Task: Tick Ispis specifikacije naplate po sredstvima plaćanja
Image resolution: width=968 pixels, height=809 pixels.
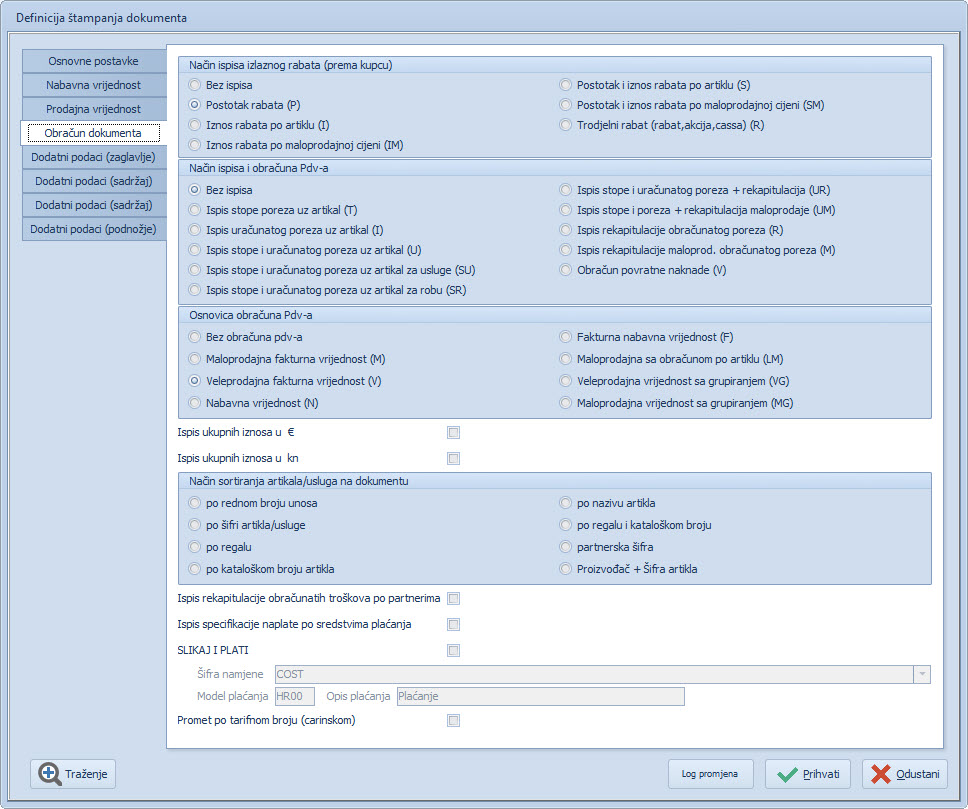Action: click(454, 625)
